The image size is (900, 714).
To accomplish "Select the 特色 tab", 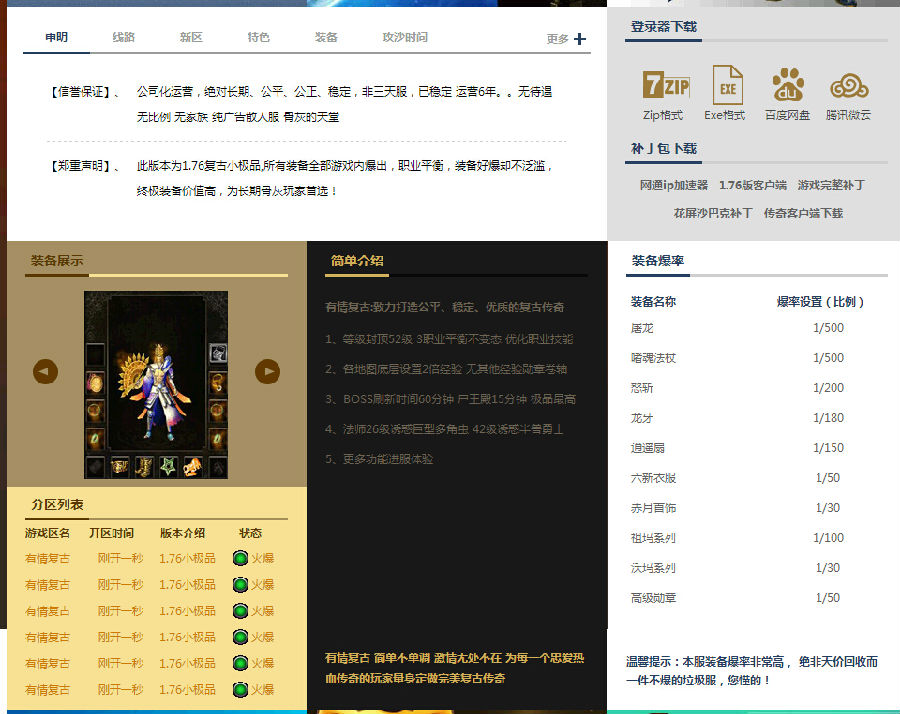I will click(x=258, y=37).
